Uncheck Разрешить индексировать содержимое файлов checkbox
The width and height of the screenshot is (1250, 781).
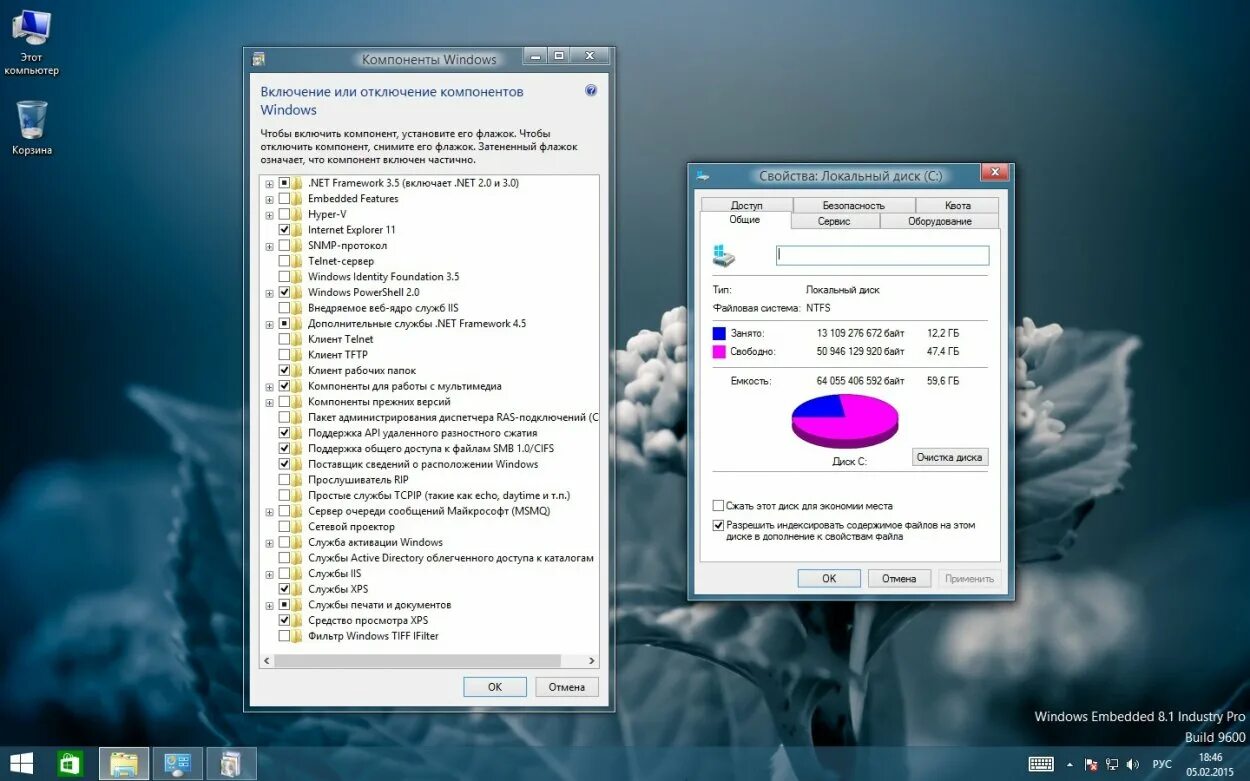pos(718,525)
